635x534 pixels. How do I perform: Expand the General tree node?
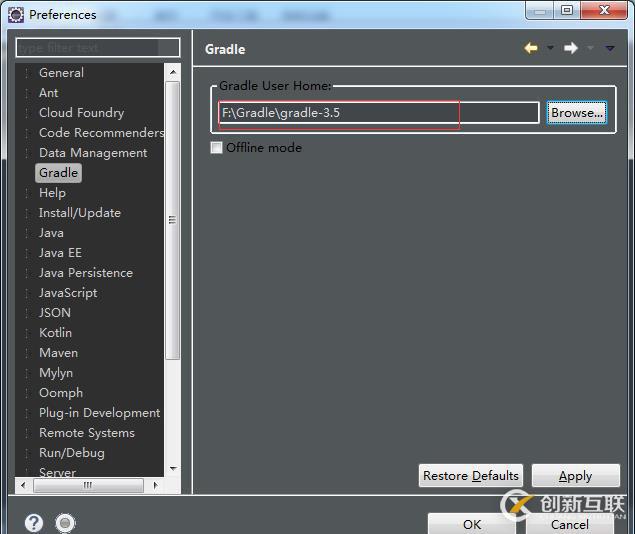click(27, 73)
